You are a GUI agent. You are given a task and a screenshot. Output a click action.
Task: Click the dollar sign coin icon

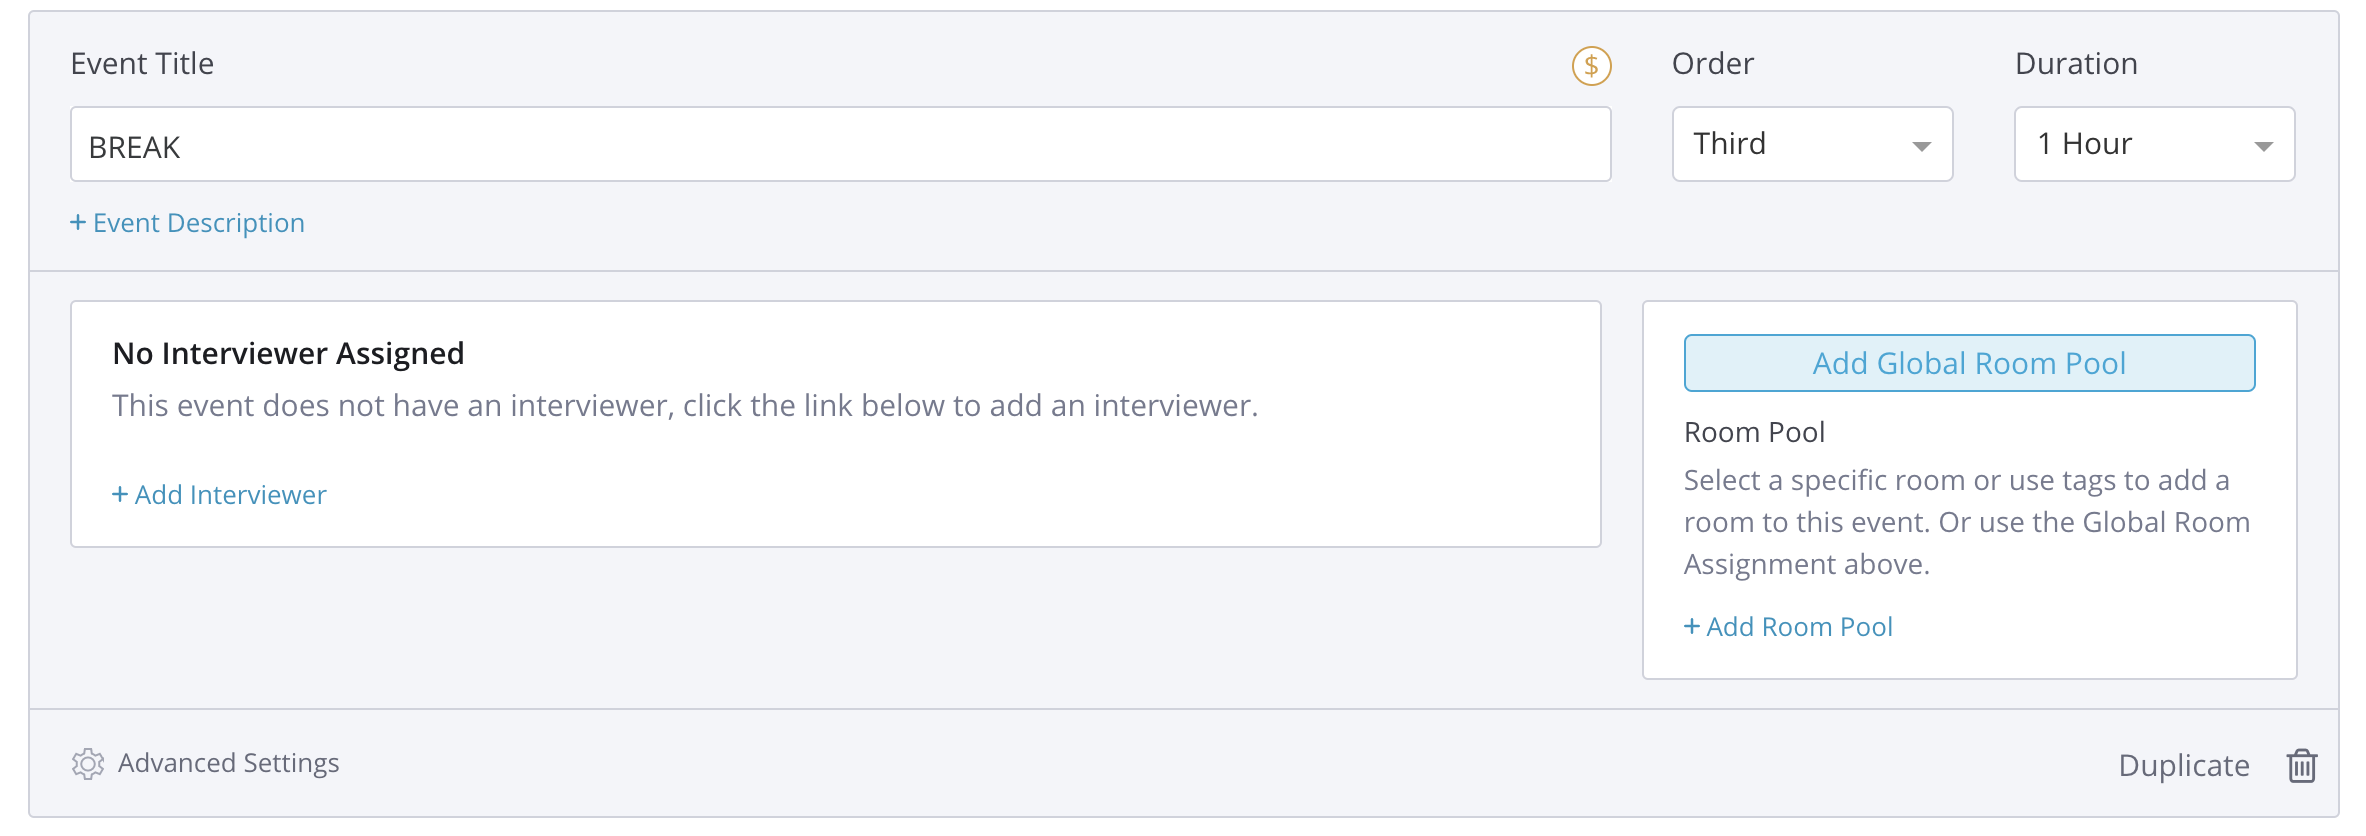click(1591, 66)
